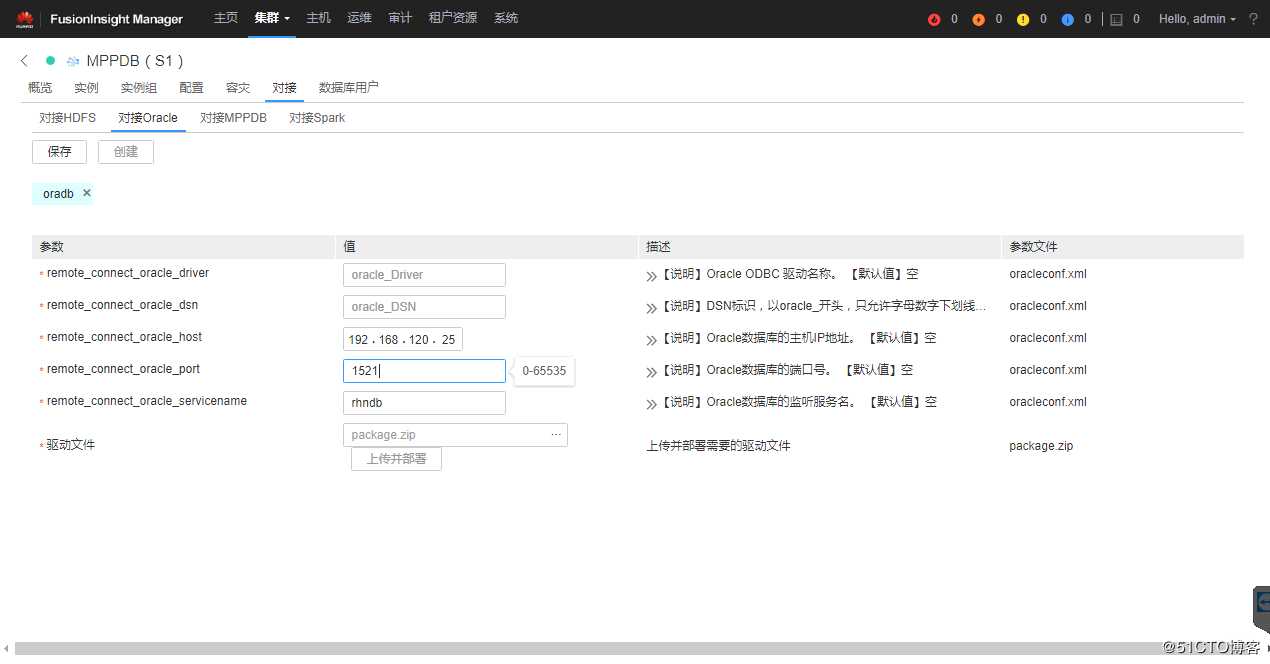Open the task list icon in header
1270x664 pixels.
[x=1117, y=19]
